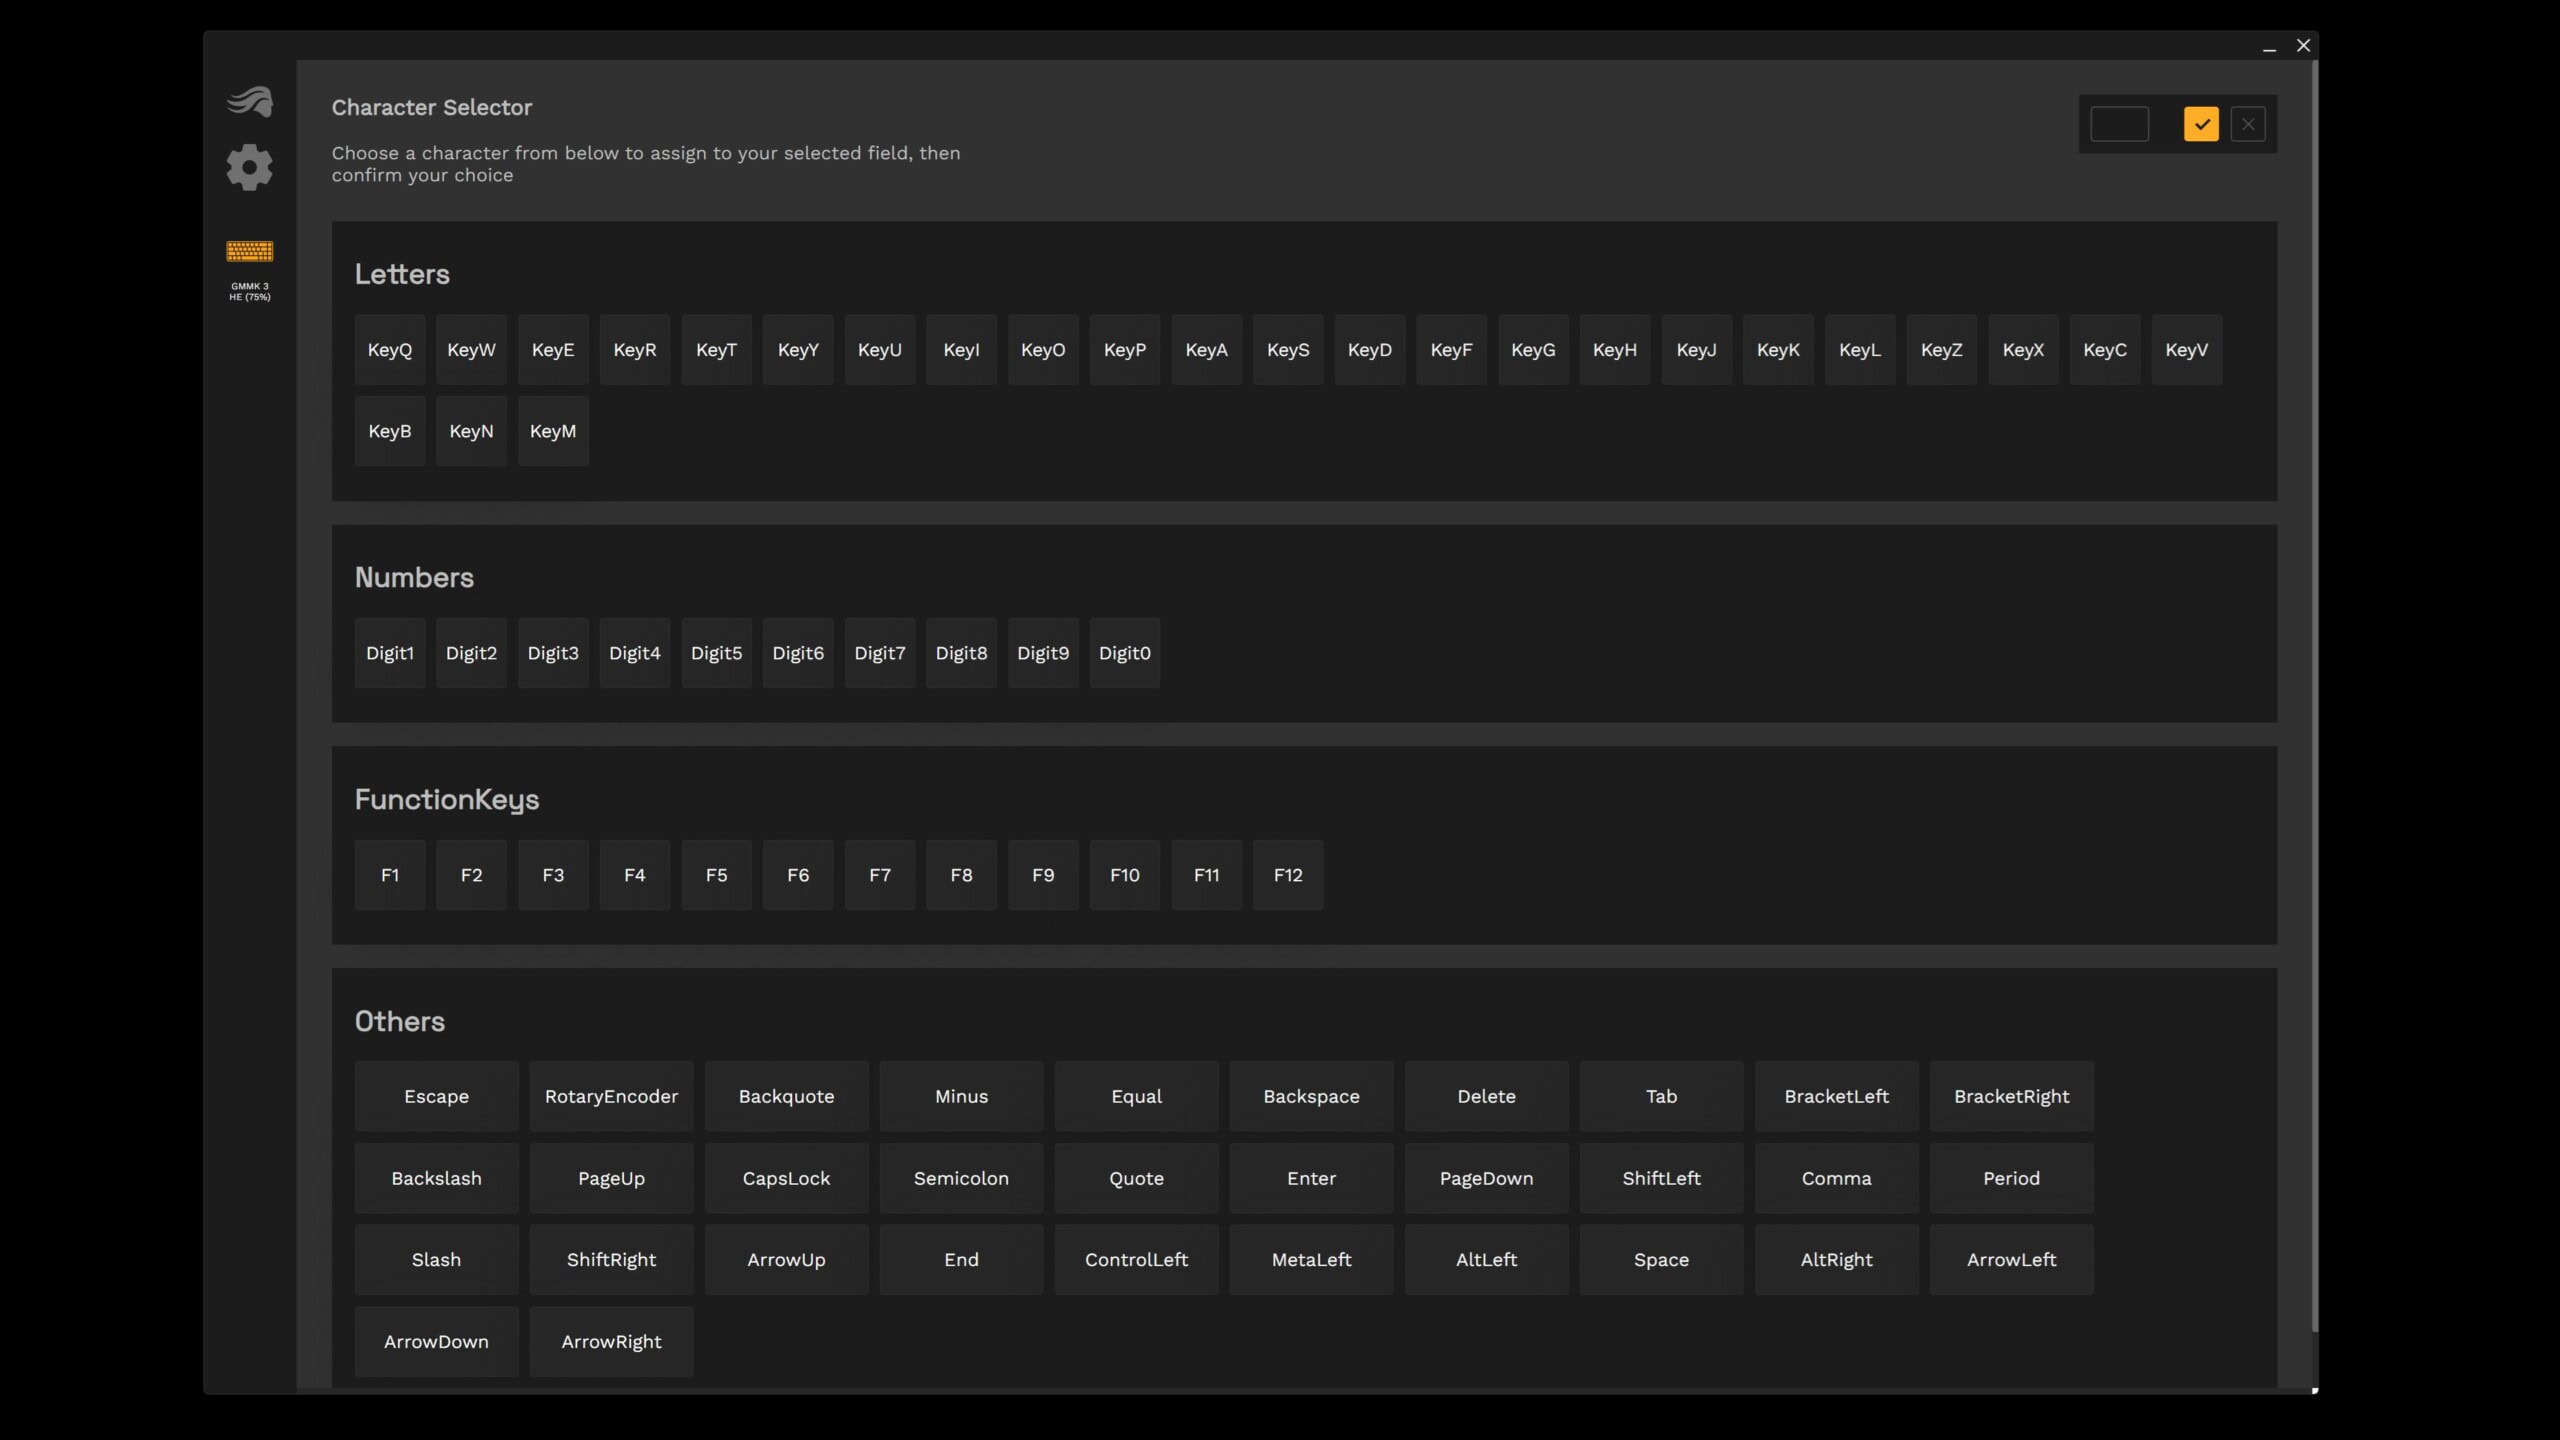Click the confirm checkmark button
2560x1440 pixels.
(2201, 123)
